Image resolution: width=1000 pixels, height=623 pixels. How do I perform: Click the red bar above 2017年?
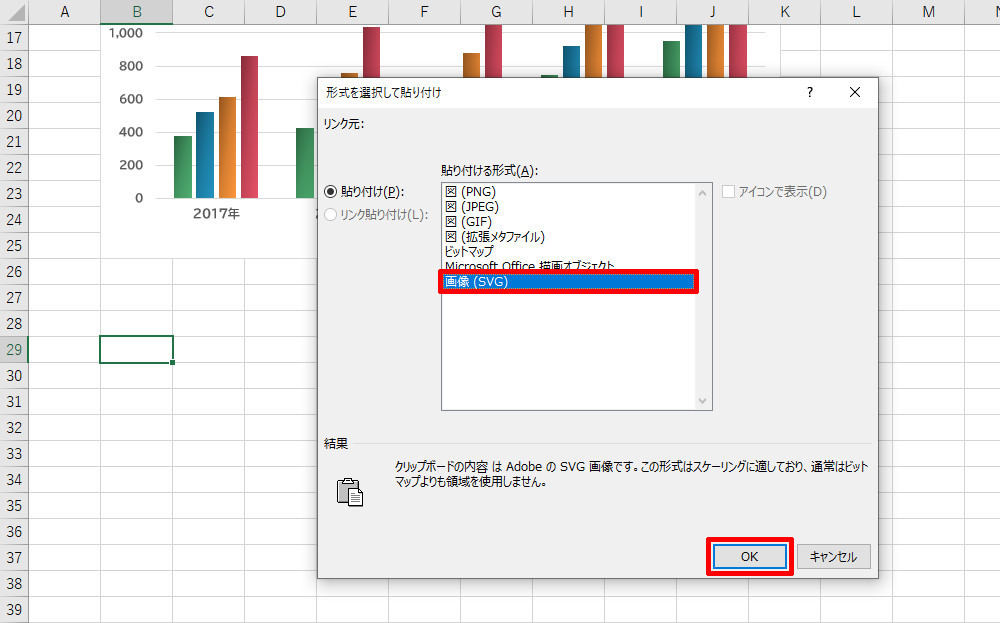tap(249, 127)
